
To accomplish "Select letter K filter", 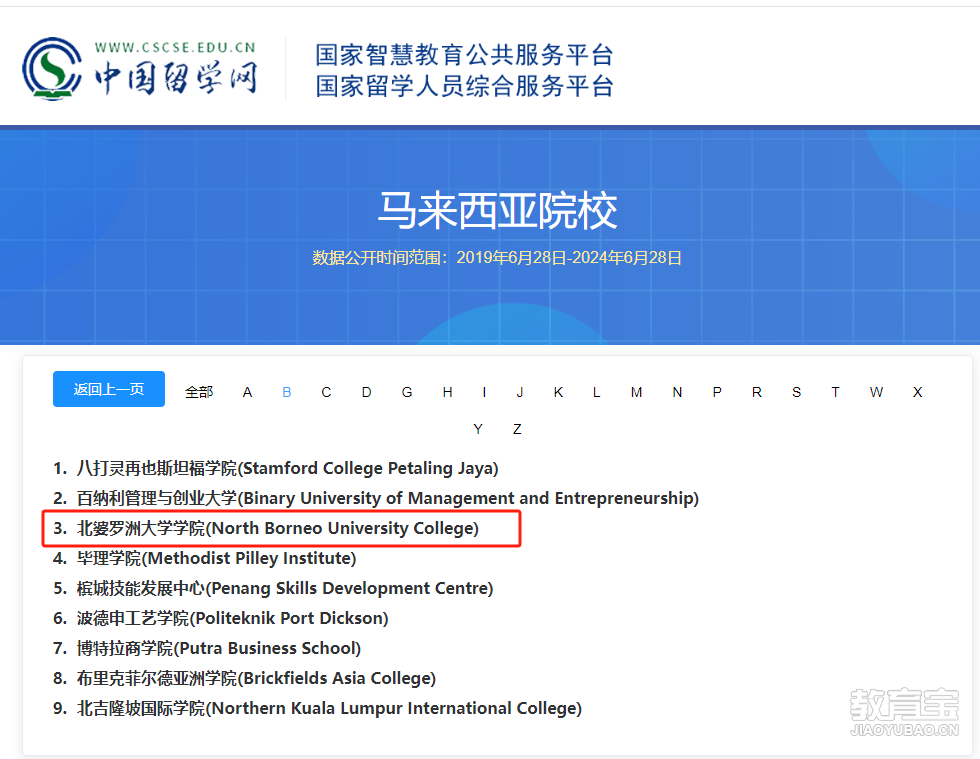I will (x=559, y=392).
